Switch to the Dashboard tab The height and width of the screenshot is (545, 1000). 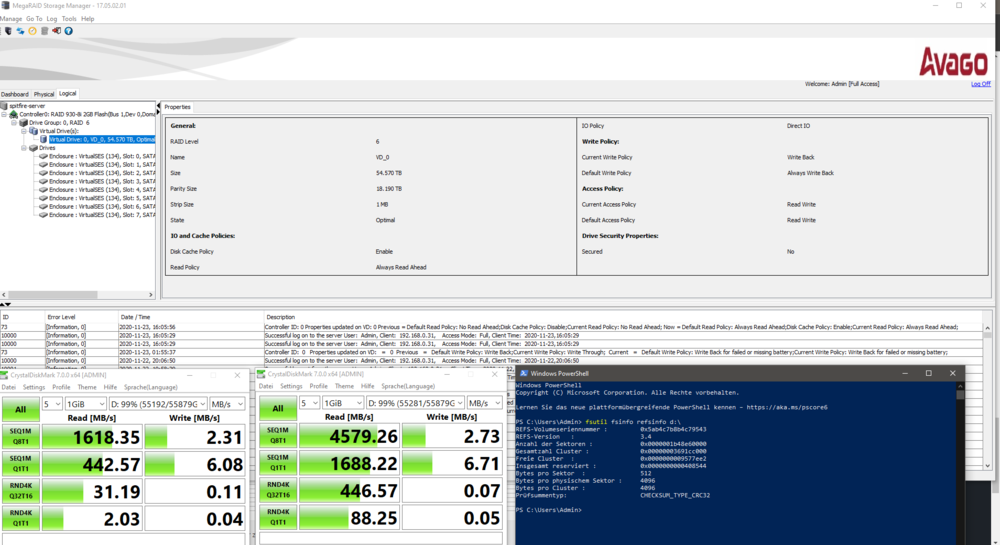pos(14,94)
